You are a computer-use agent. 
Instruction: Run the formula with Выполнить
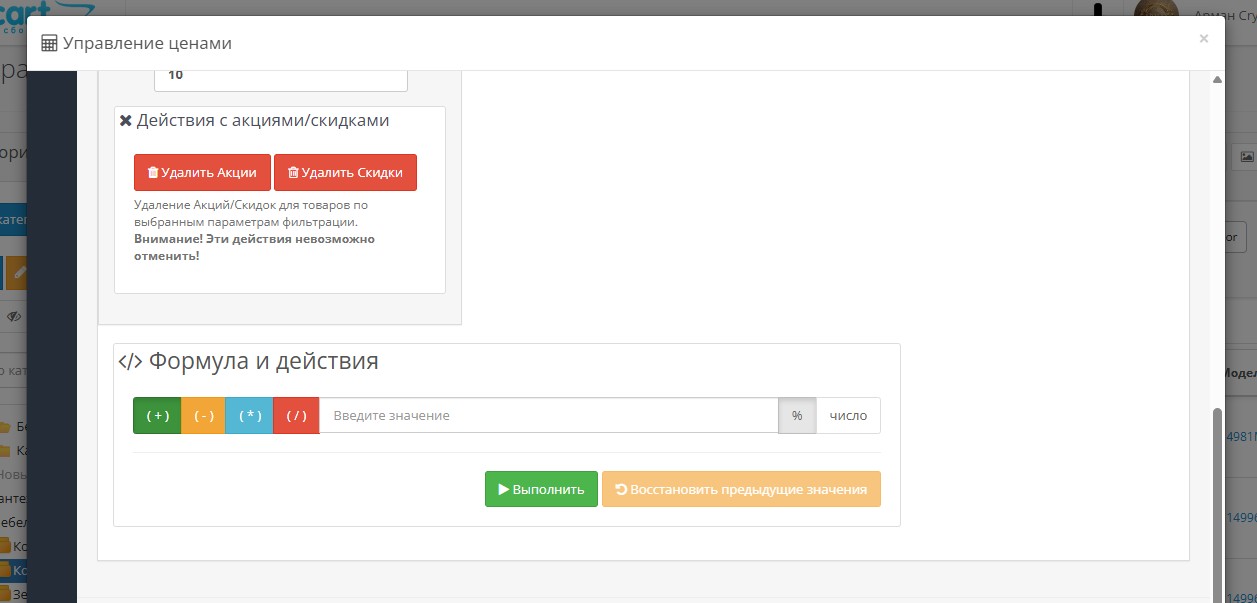pyautogui.click(x=541, y=489)
